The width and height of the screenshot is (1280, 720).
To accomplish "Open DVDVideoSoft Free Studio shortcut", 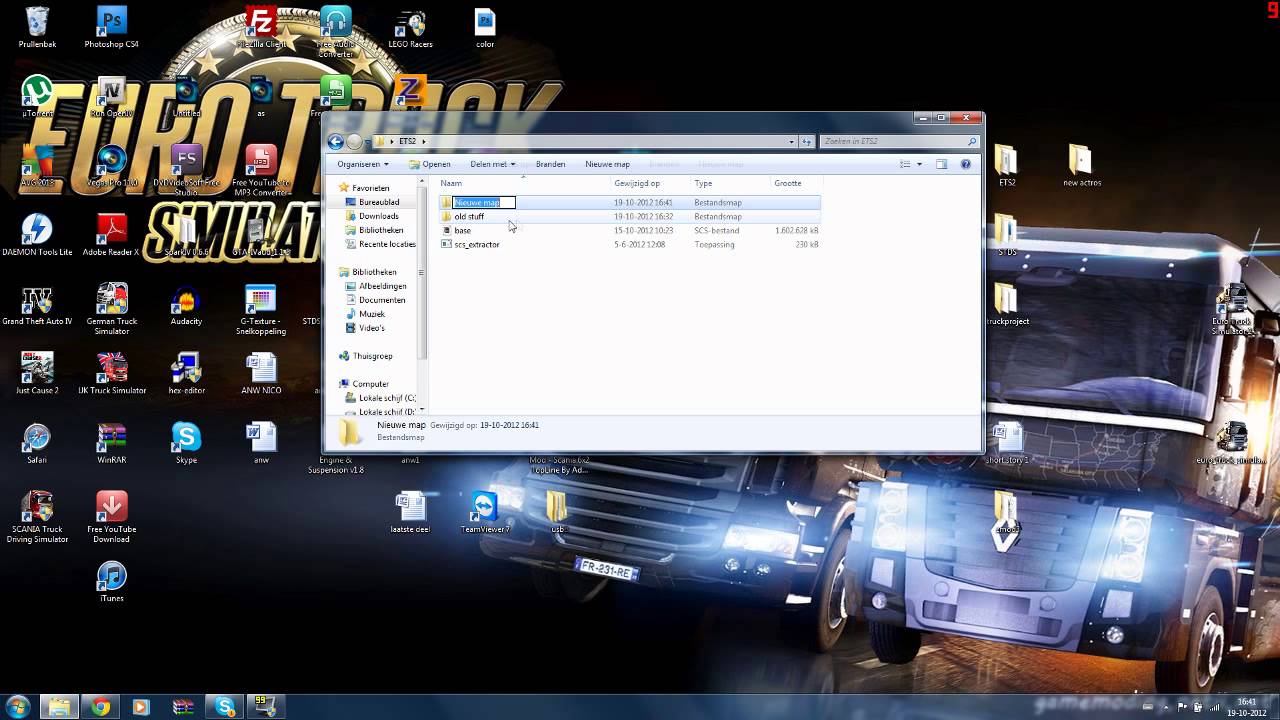I will pos(186,169).
